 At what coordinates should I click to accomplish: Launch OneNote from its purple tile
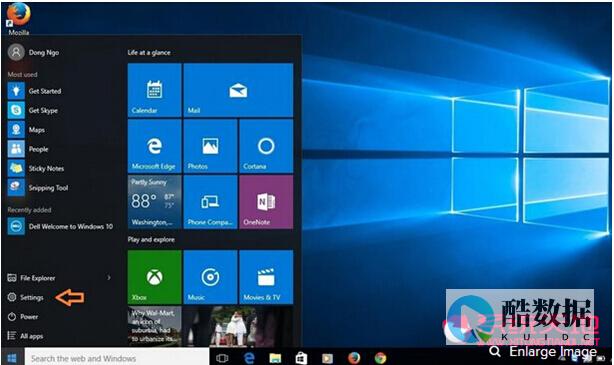266,202
